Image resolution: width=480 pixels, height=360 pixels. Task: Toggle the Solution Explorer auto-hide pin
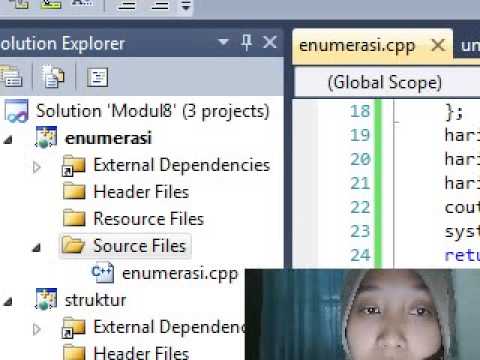pyautogui.click(x=246, y=42)
